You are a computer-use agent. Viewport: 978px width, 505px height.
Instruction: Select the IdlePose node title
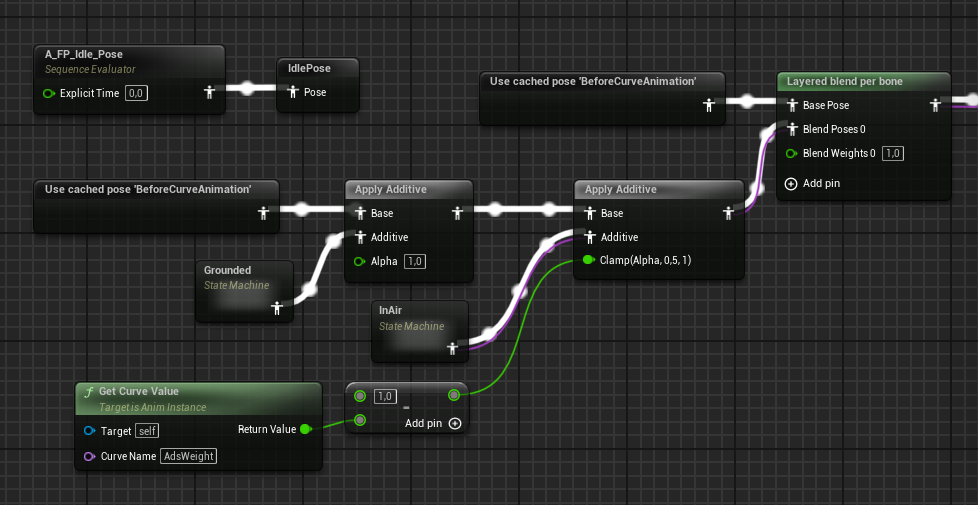click(x=309, y=68)
